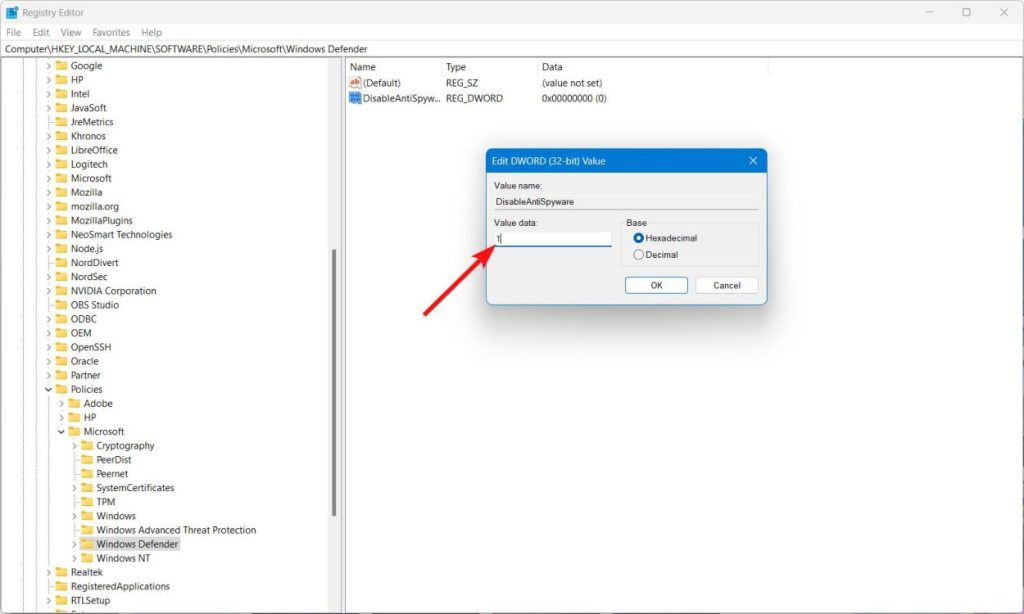Viewport: 1024px width, 614px height.
Task: Click the TPM folder icon
Action: click(87, 502)
